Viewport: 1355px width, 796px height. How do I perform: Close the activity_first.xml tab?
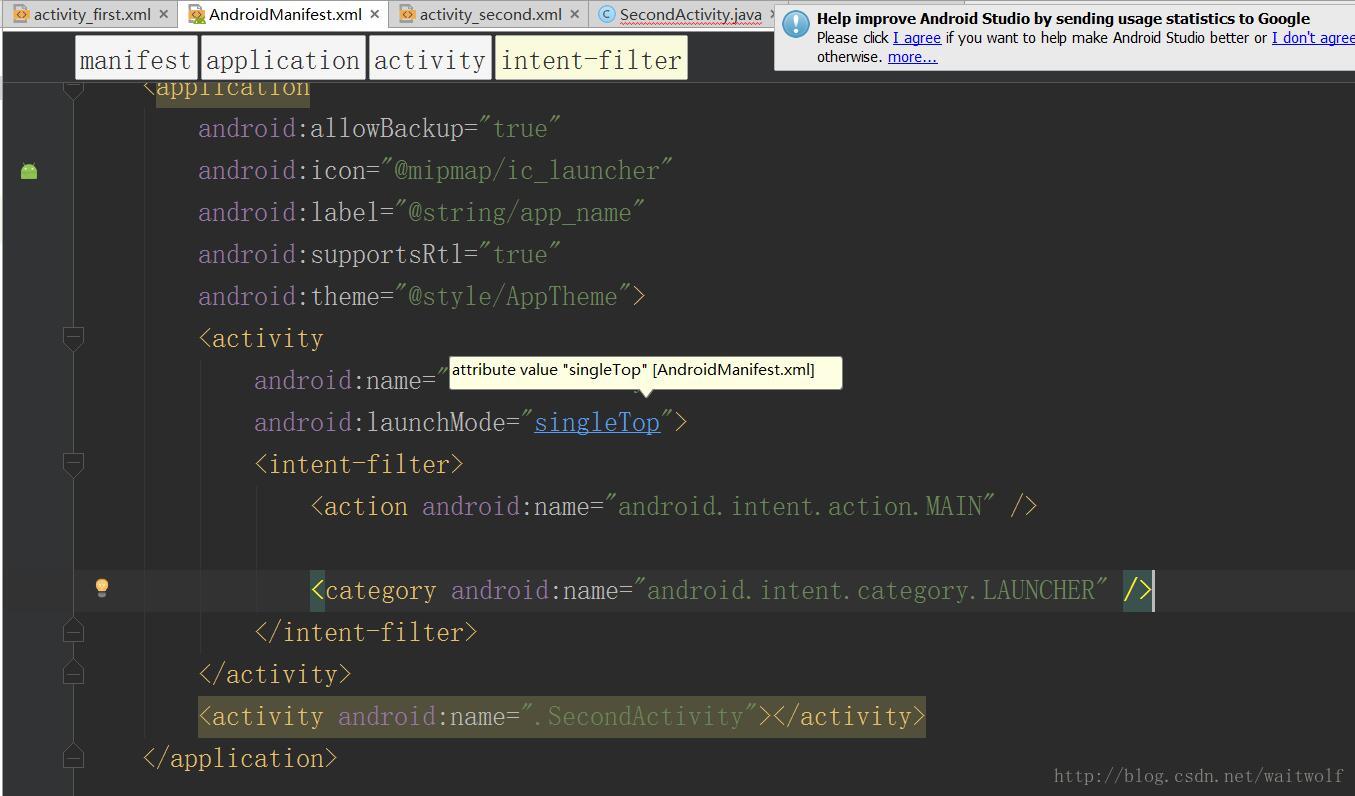click(164, 15)
